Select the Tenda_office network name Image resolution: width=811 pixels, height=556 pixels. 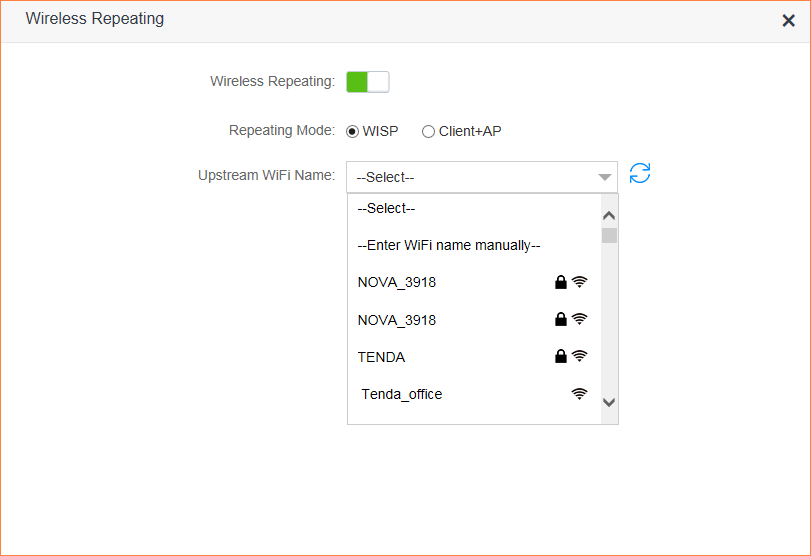click(402, 394)
